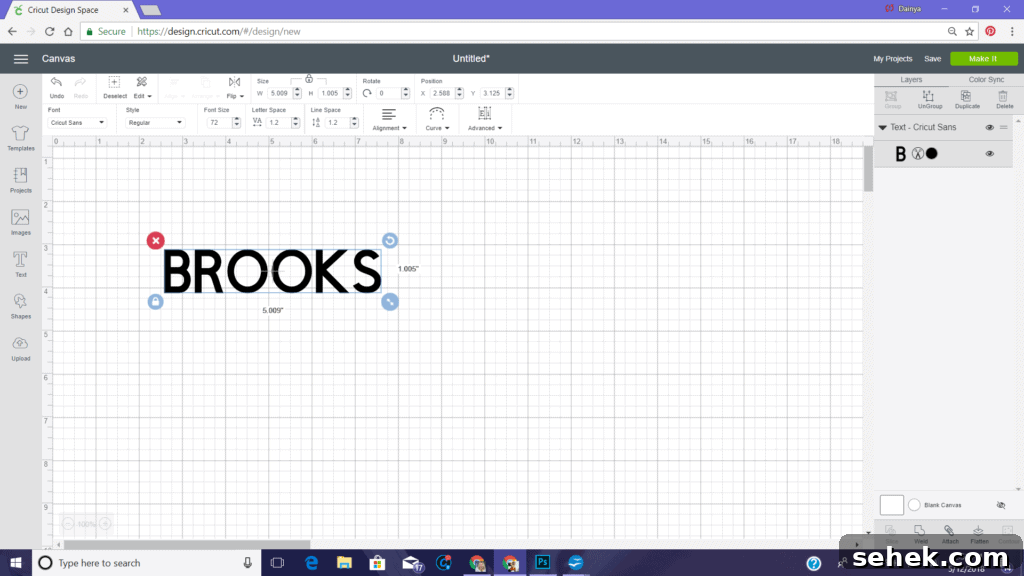This screenshot has height=576, width=1024.
Task: Switch to the Color Sync tab
Action: coord(986,80)
